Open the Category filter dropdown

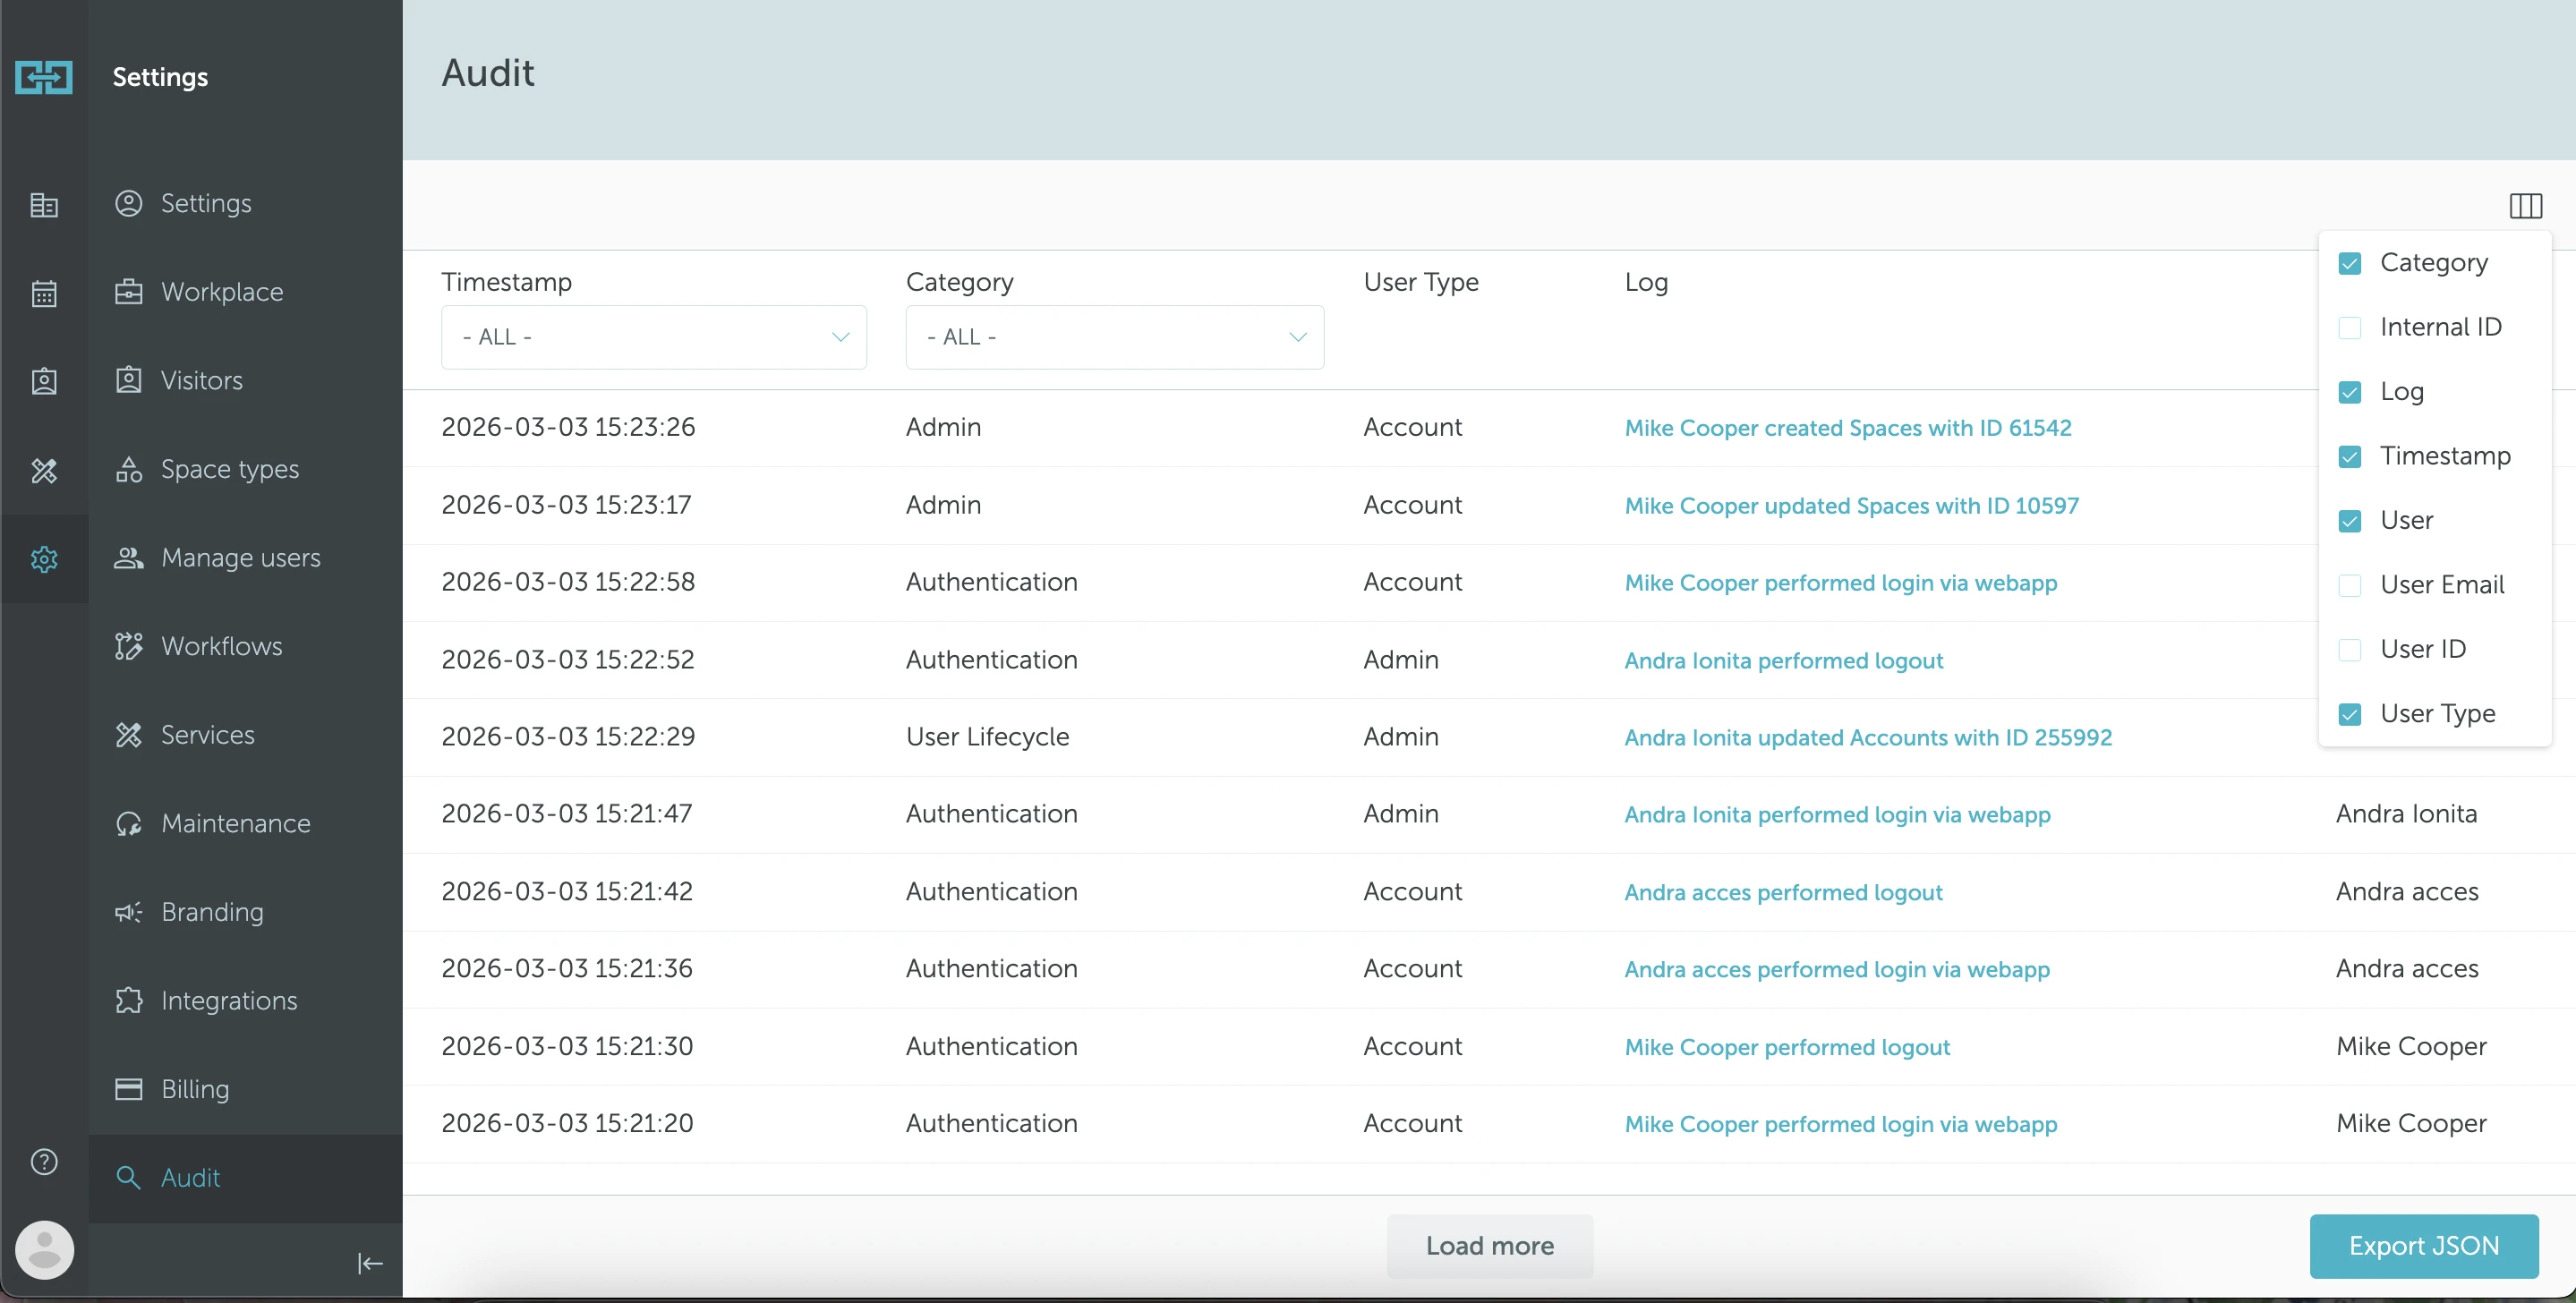pyautogui.click(x=1113, y=337)
